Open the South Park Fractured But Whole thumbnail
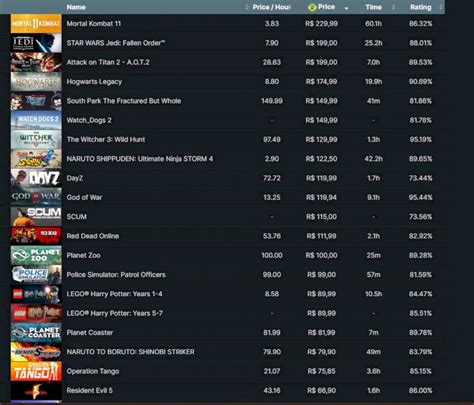Viewport: 474px width, 405px height. tap(36, 101)
